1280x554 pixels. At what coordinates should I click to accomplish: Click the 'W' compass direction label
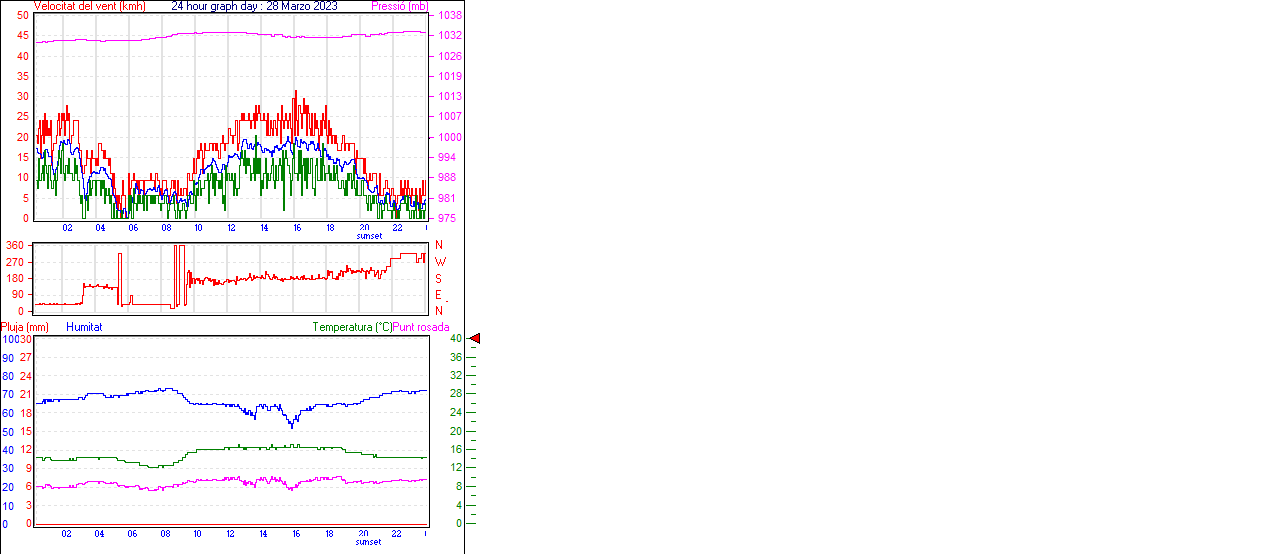[439, 262]
